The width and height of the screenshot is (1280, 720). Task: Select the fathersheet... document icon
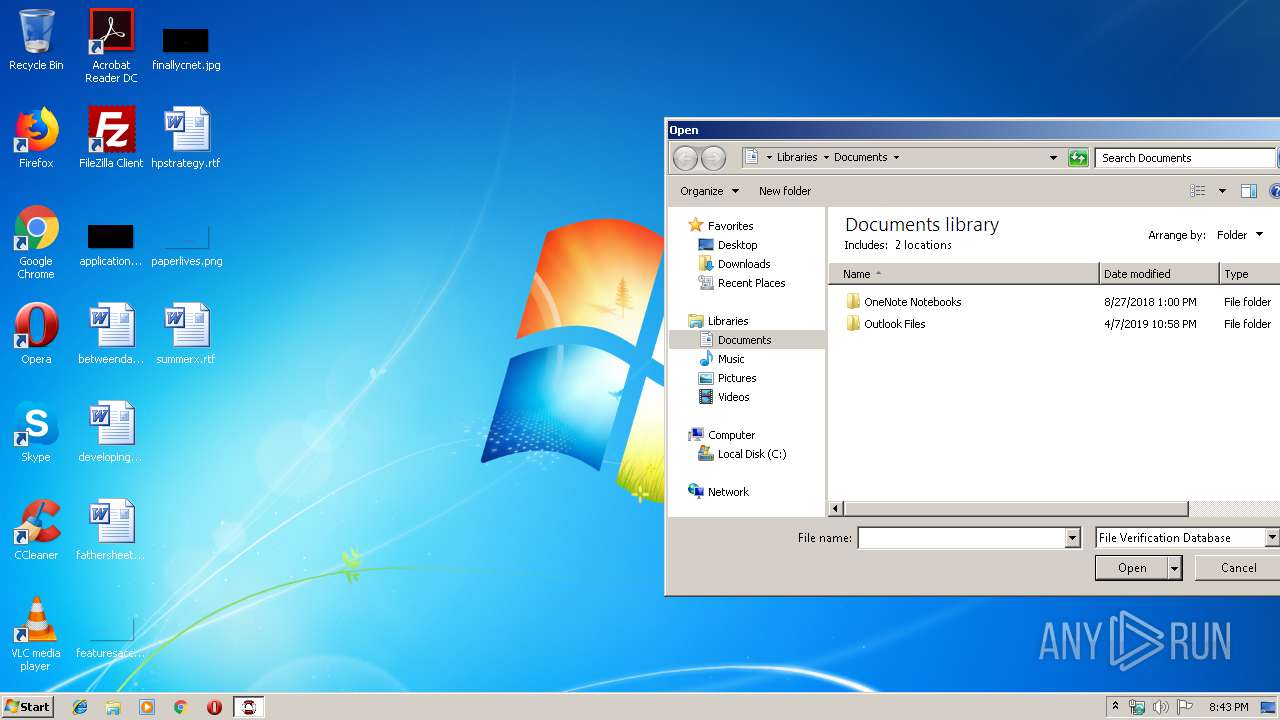tap(111, 529)
